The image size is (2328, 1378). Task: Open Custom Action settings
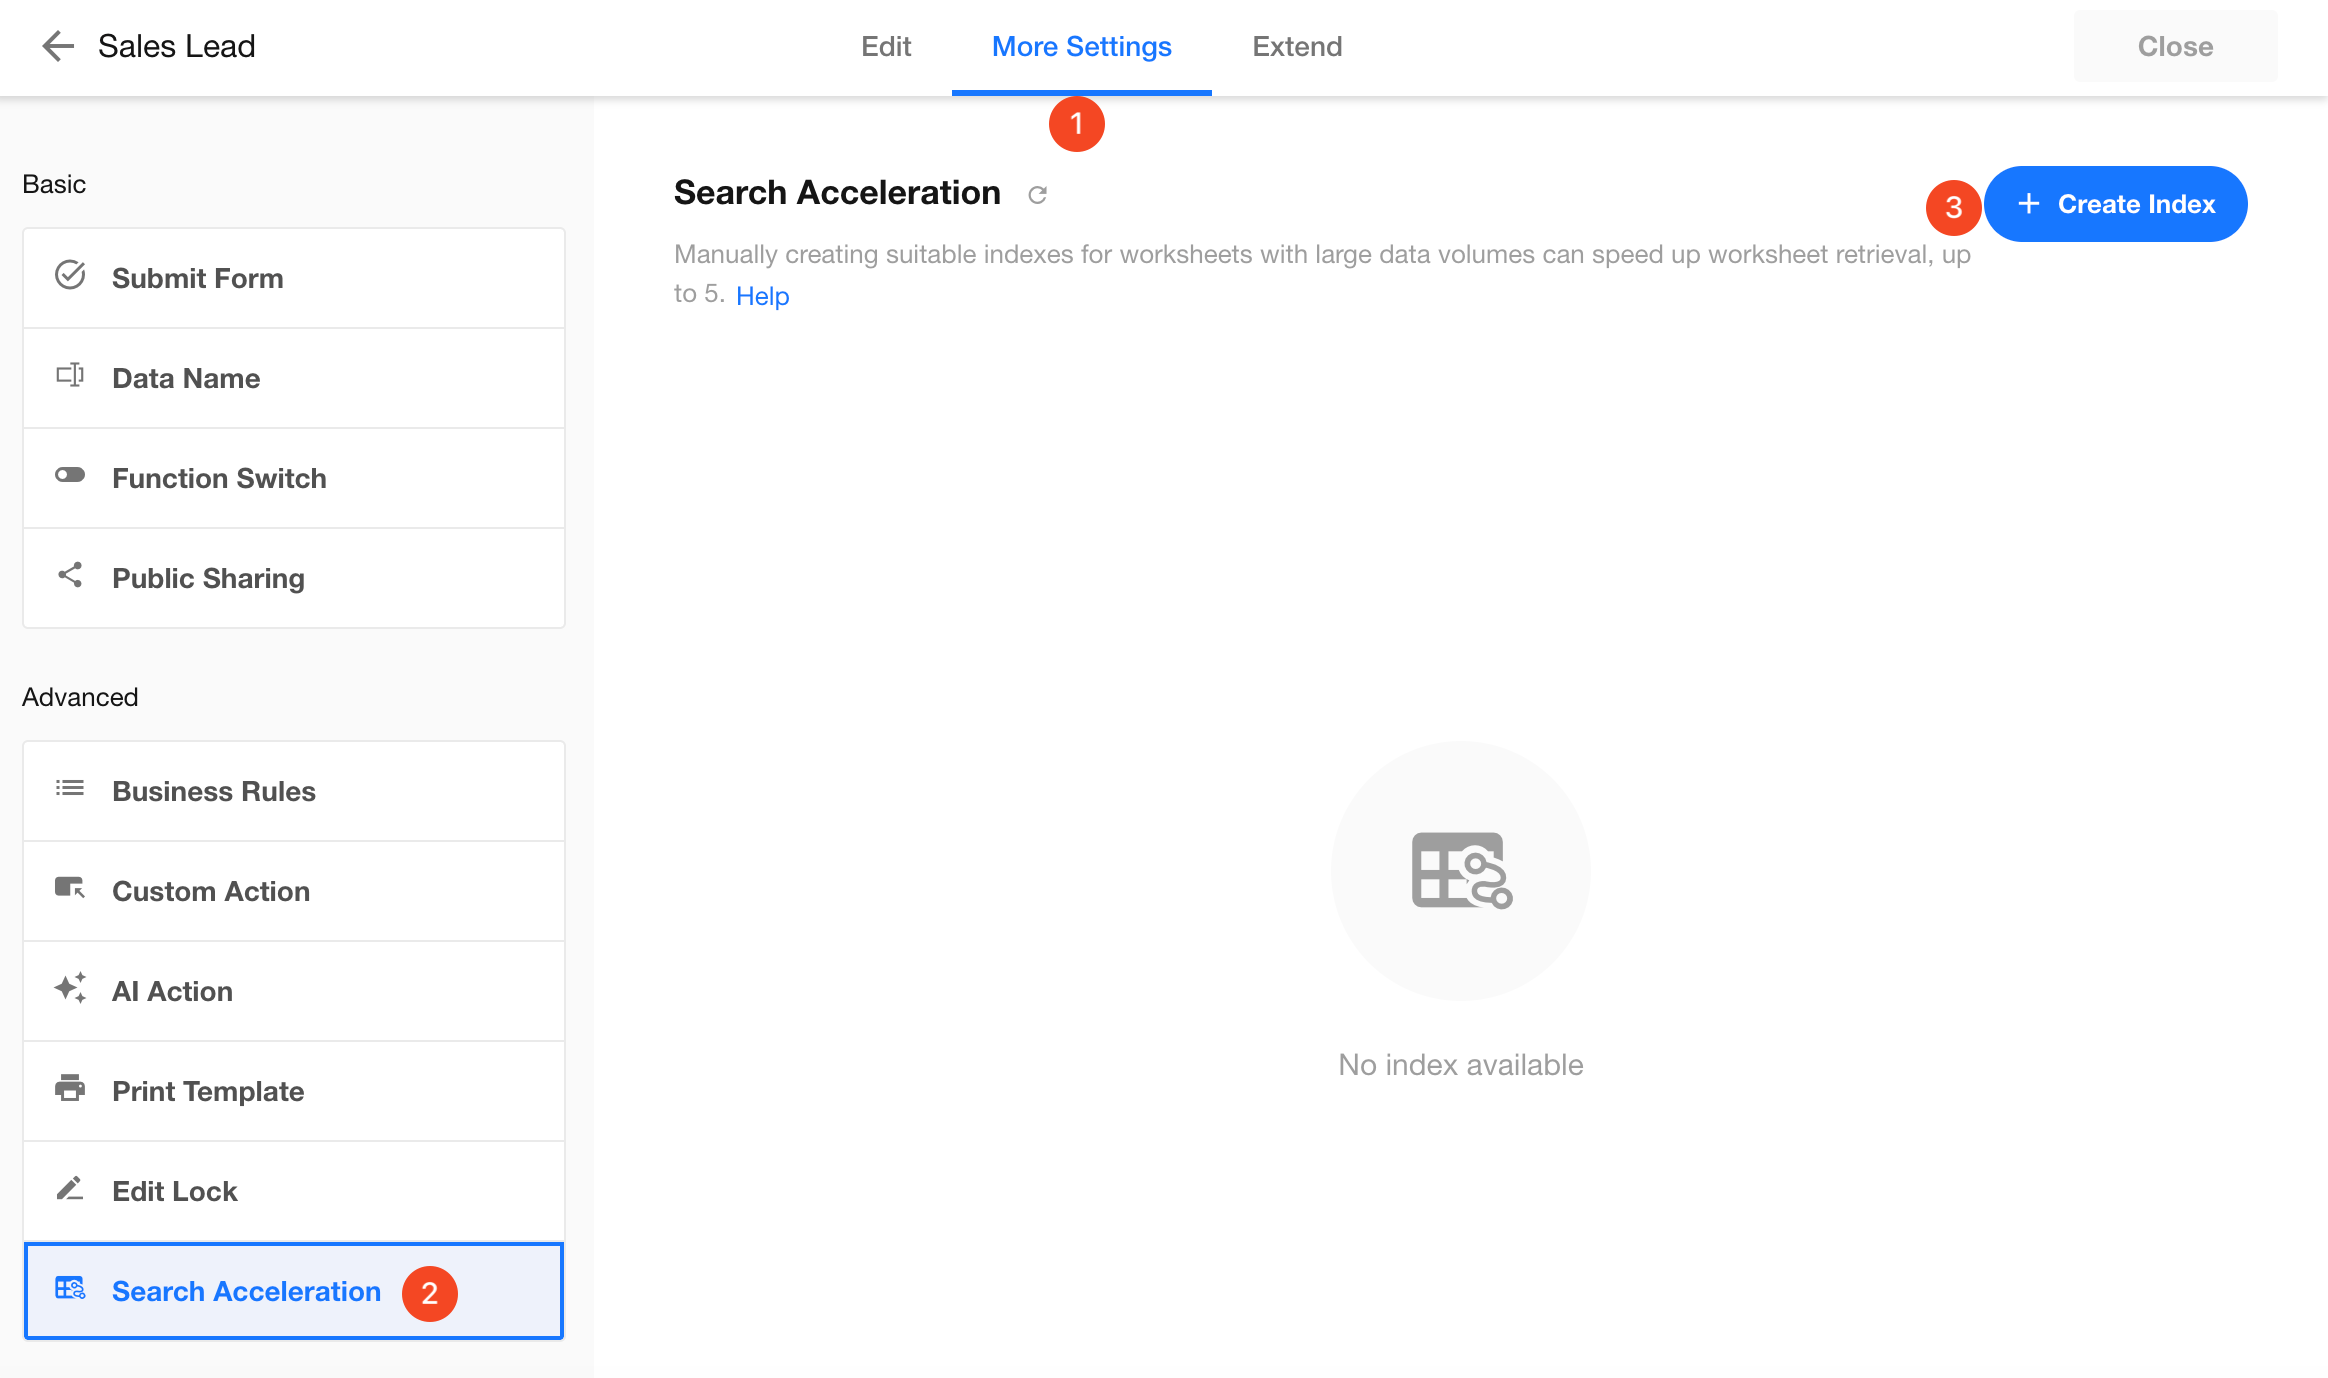[294, 891]
